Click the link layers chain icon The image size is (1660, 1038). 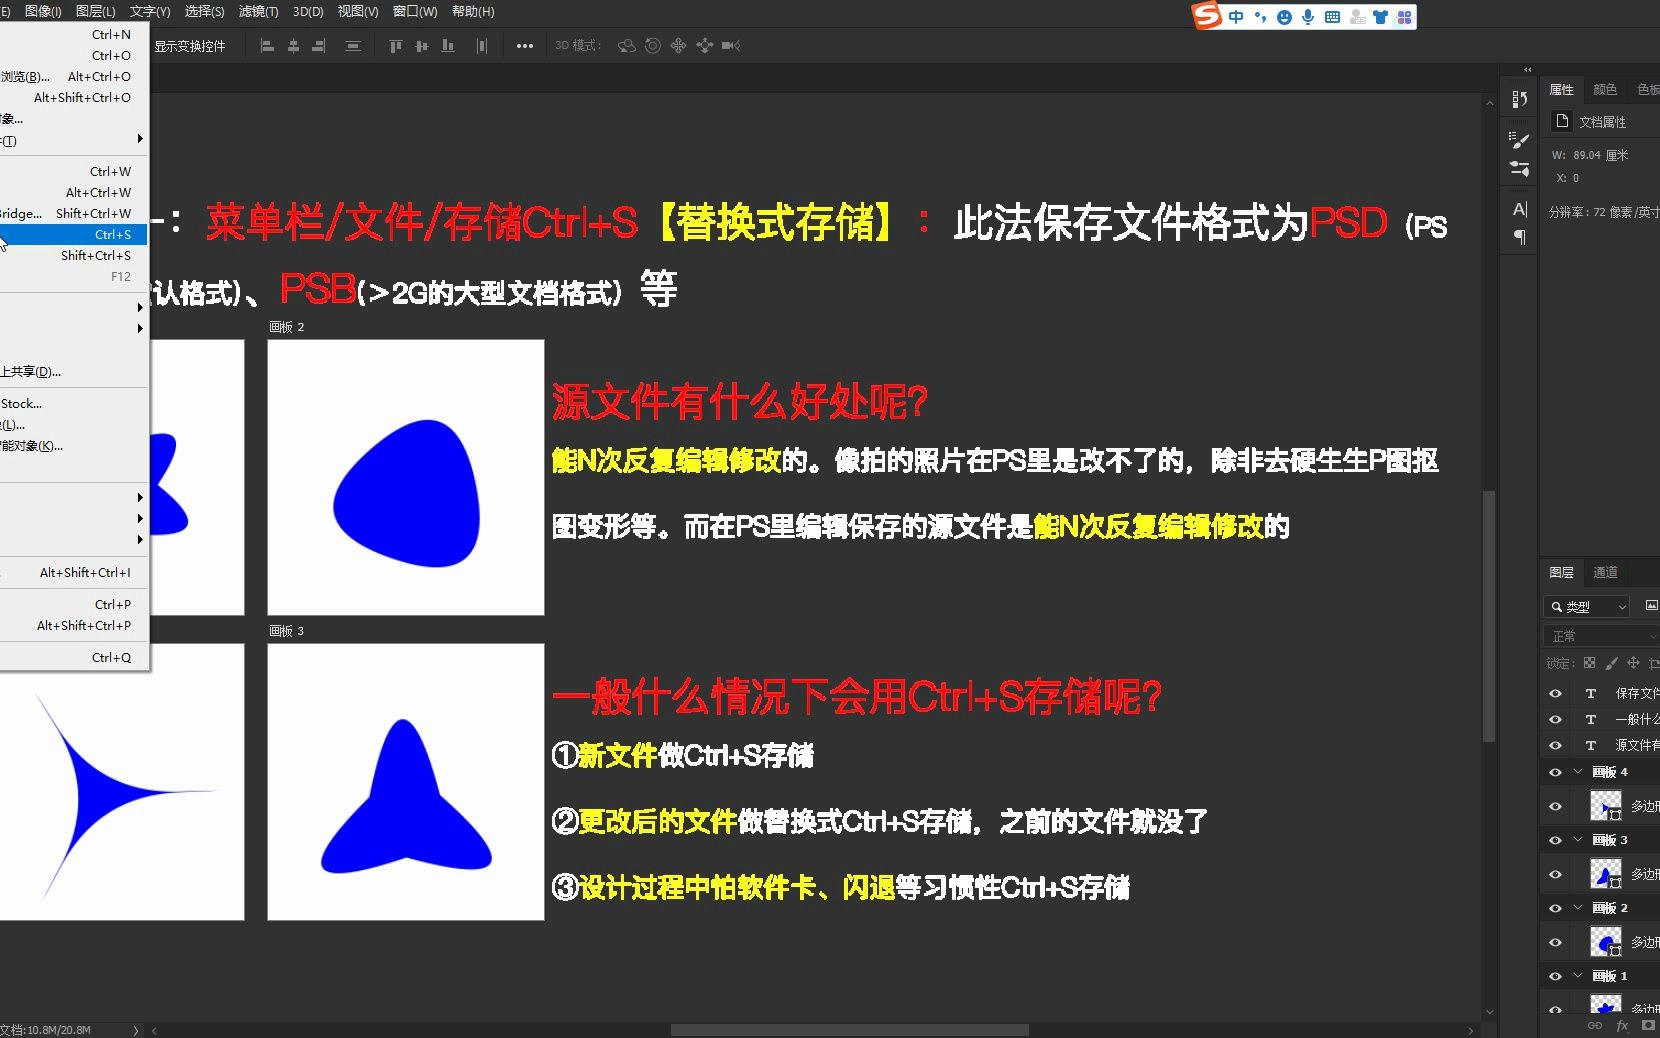(x=1595, y=1025)
